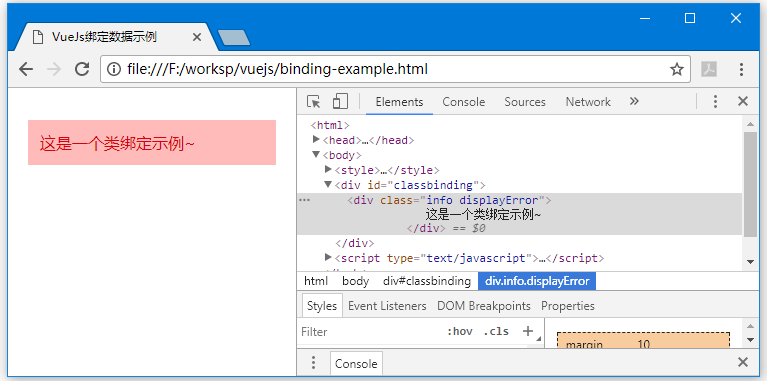Viewport: 767px width, 381px height.
Task: Collapse the div id classbinding node
Action: 328,184
